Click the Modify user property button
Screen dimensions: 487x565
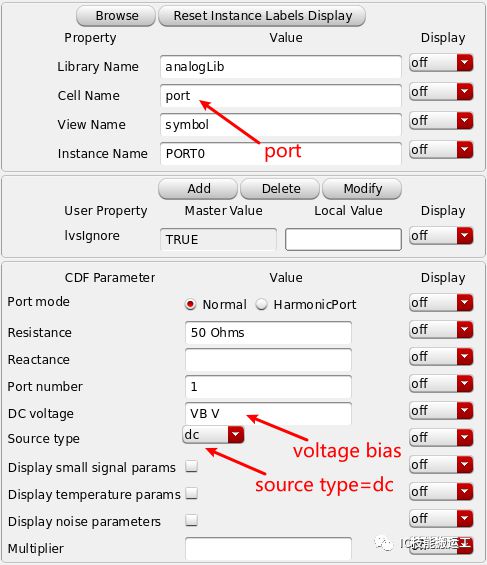(362, 189)
